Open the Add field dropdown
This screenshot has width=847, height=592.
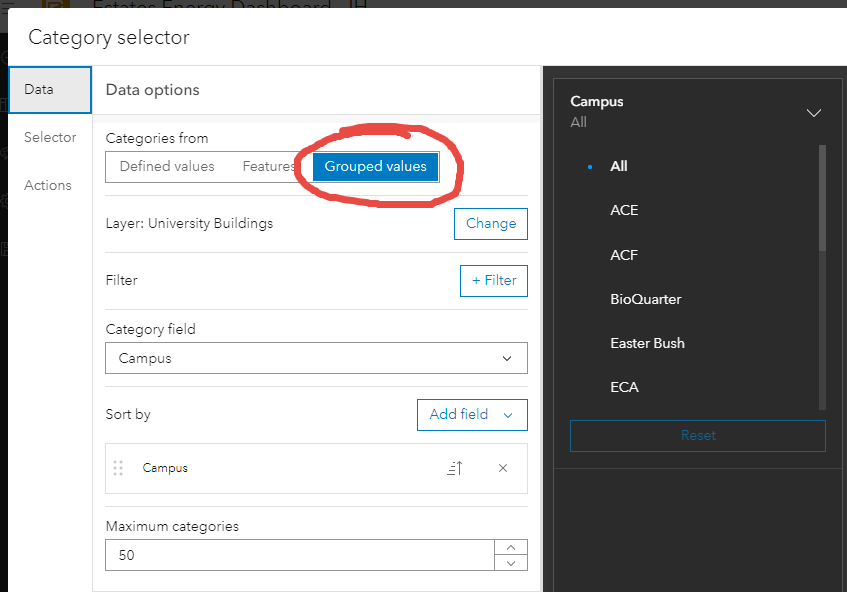[x=472, y=415]
